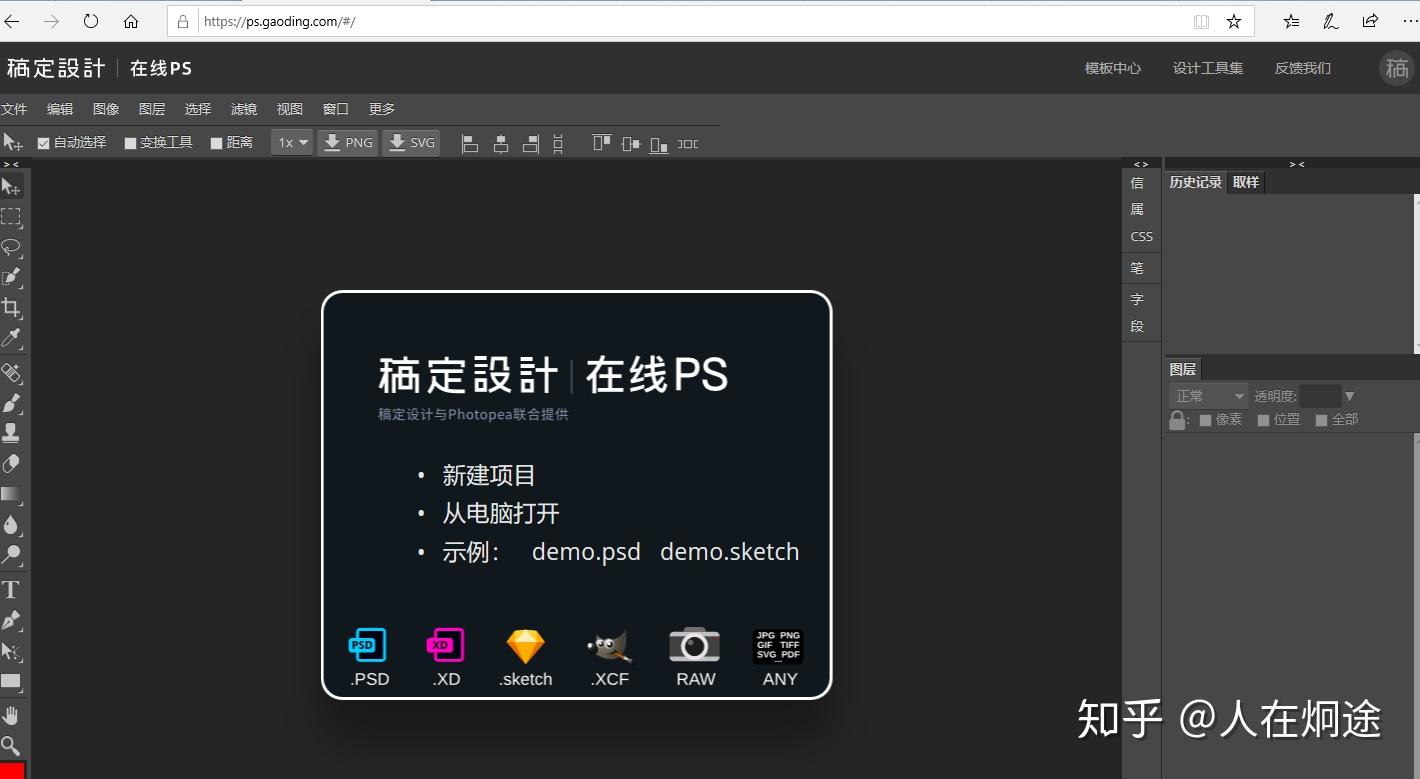The image size is (1420, 779).
Task: Select the Clone Stamp tool
Action: (11, 433)
